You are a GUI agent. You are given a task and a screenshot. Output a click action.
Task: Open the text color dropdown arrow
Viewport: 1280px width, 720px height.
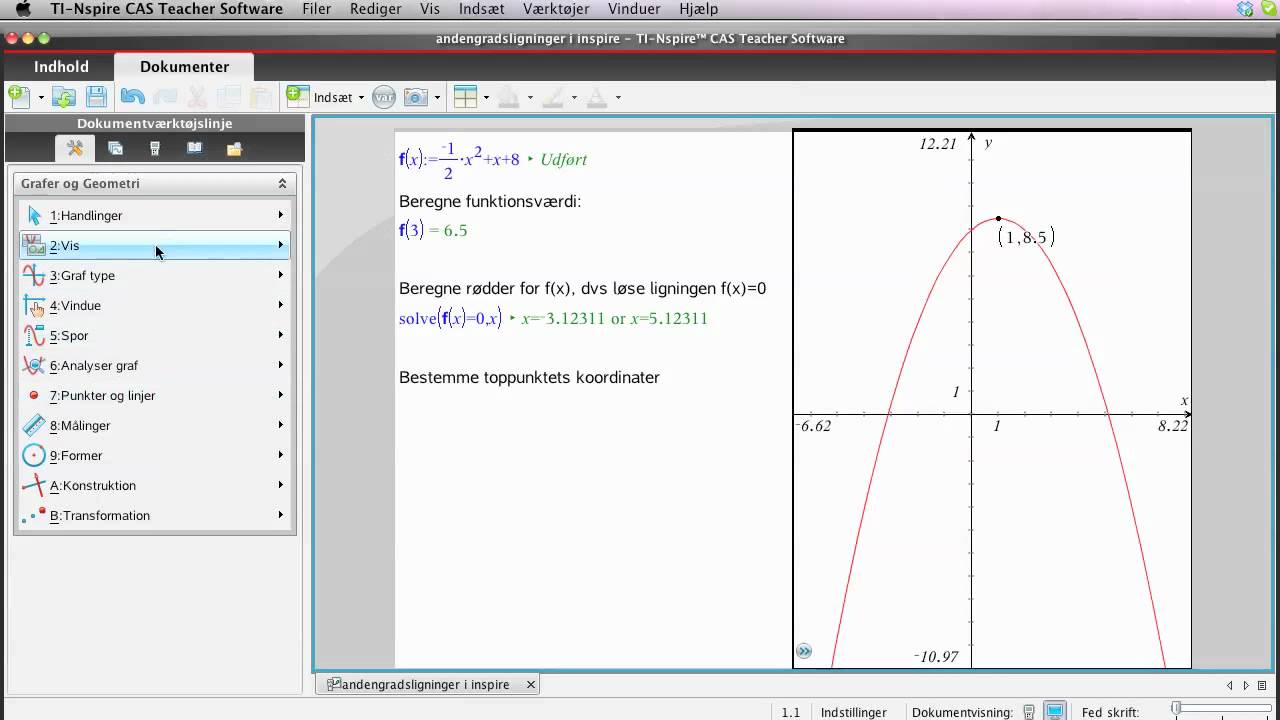618,98
